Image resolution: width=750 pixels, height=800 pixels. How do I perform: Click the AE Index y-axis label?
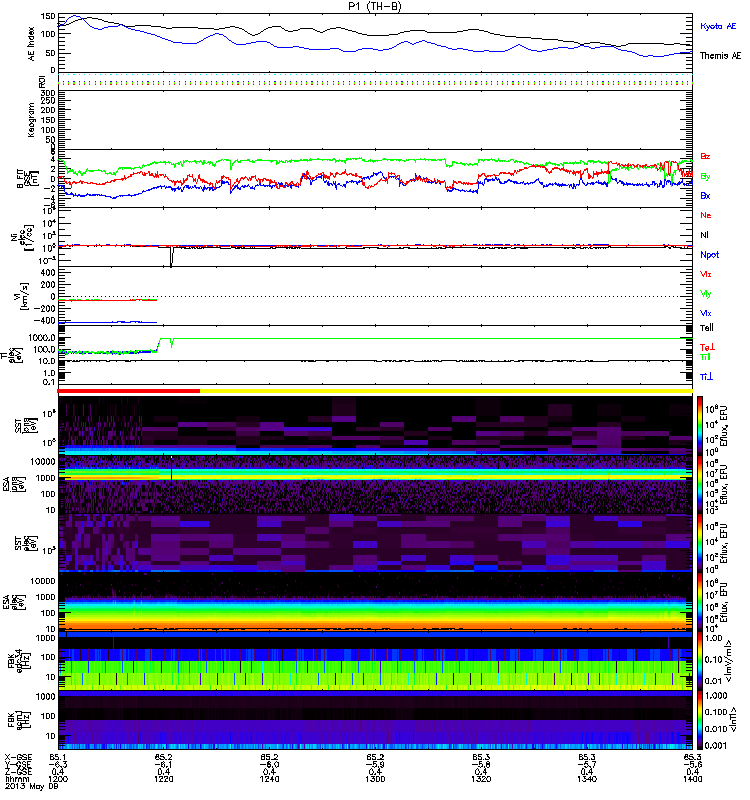(x=29, y=43)
